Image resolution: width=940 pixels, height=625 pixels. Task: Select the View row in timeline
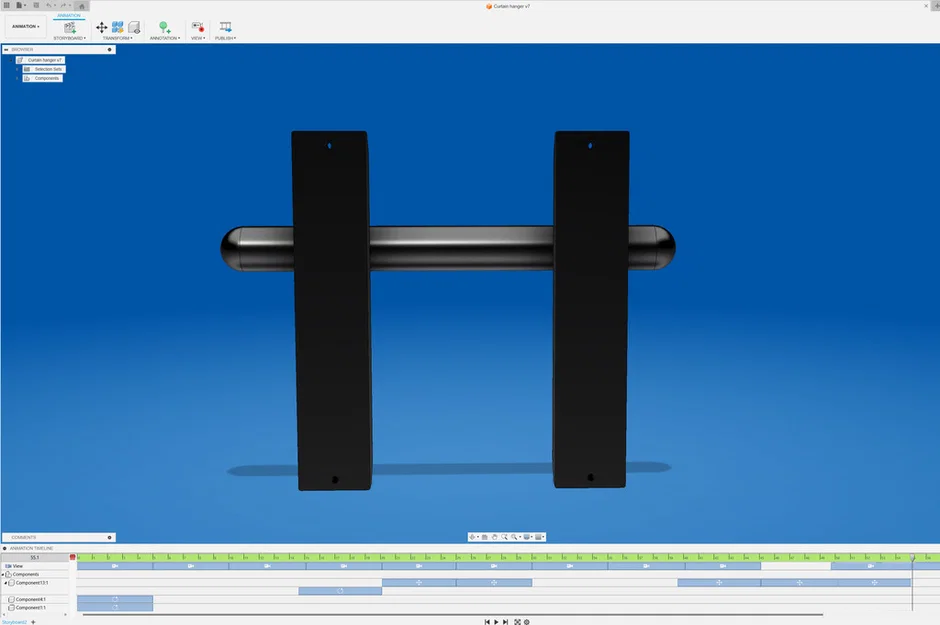tap(35, 566)
